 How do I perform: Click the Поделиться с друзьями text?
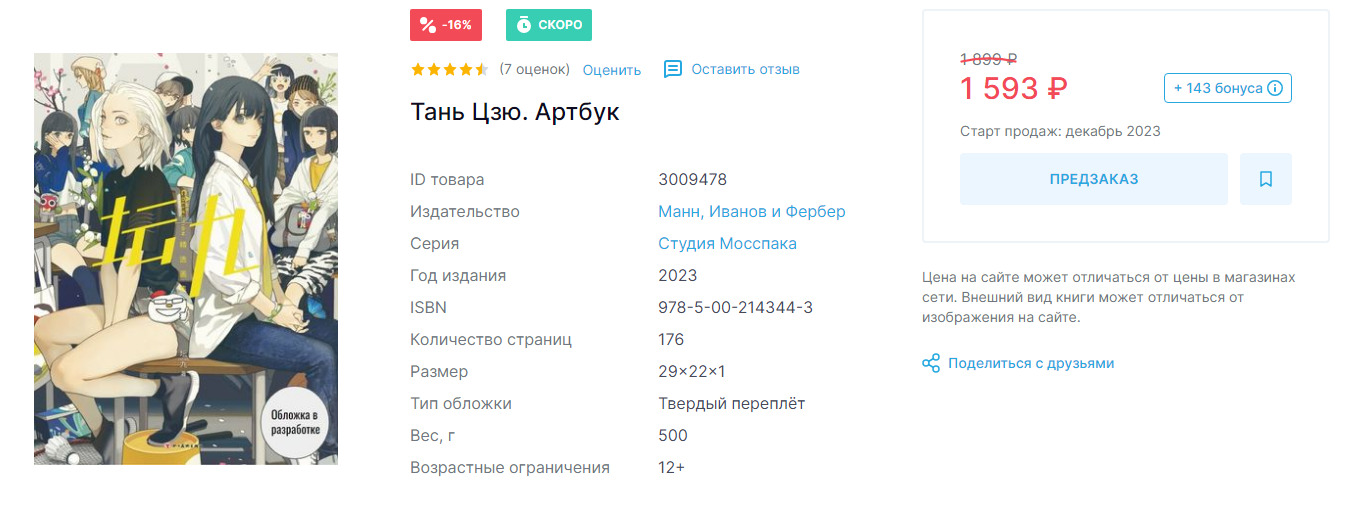(1031, 363)
